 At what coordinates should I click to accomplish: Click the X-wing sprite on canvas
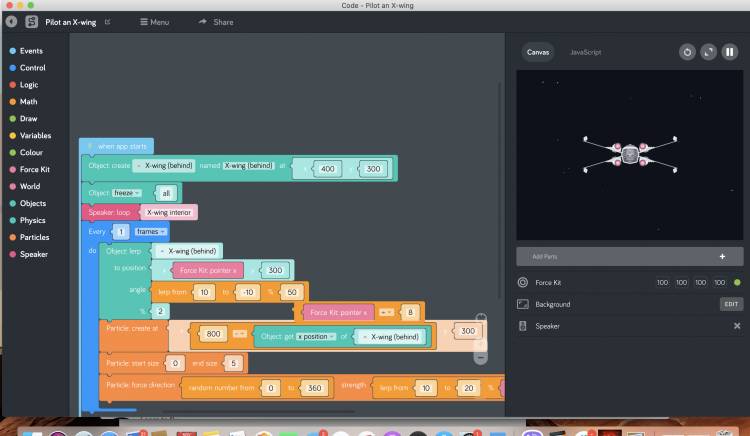[630, 154]
